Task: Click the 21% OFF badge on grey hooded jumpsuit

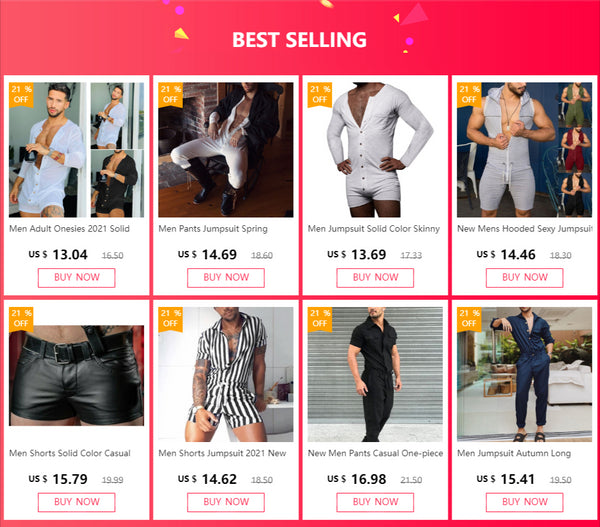Action: [469, 94]
